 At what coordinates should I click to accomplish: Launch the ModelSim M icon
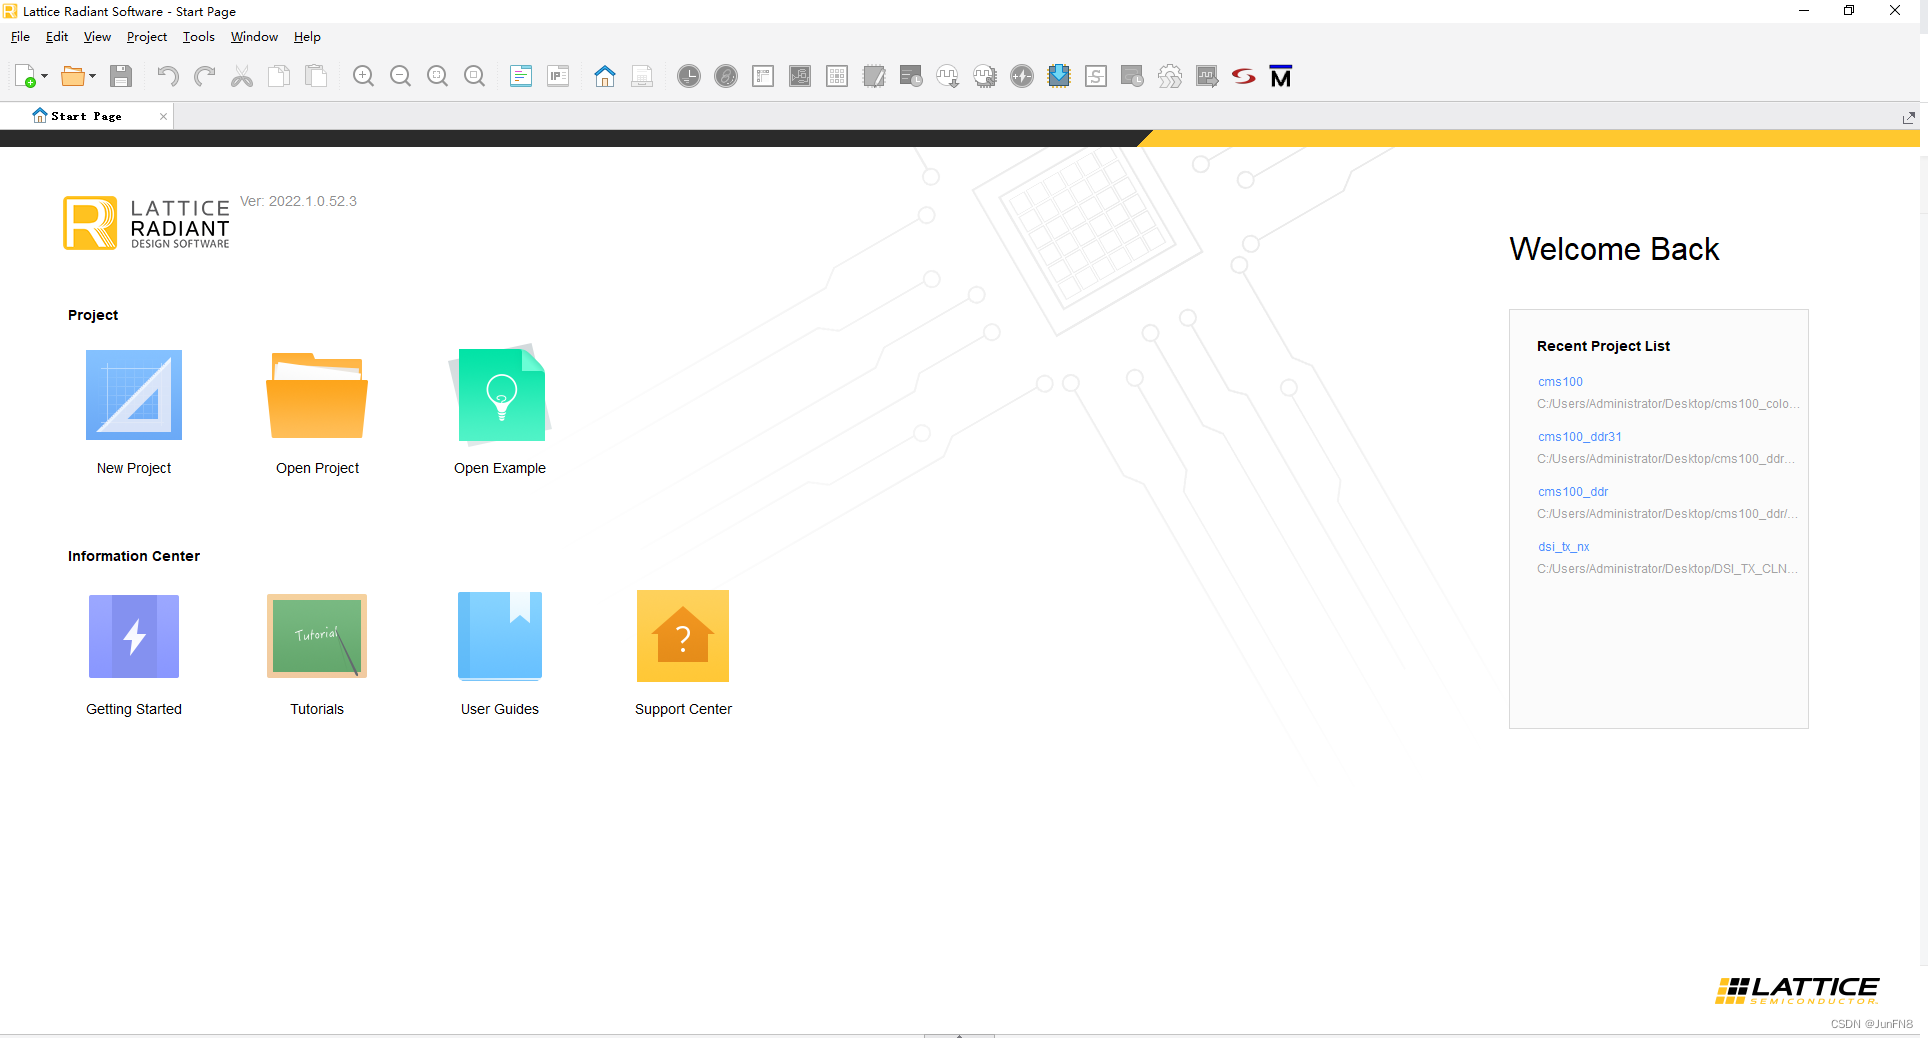pos(1281,76)
